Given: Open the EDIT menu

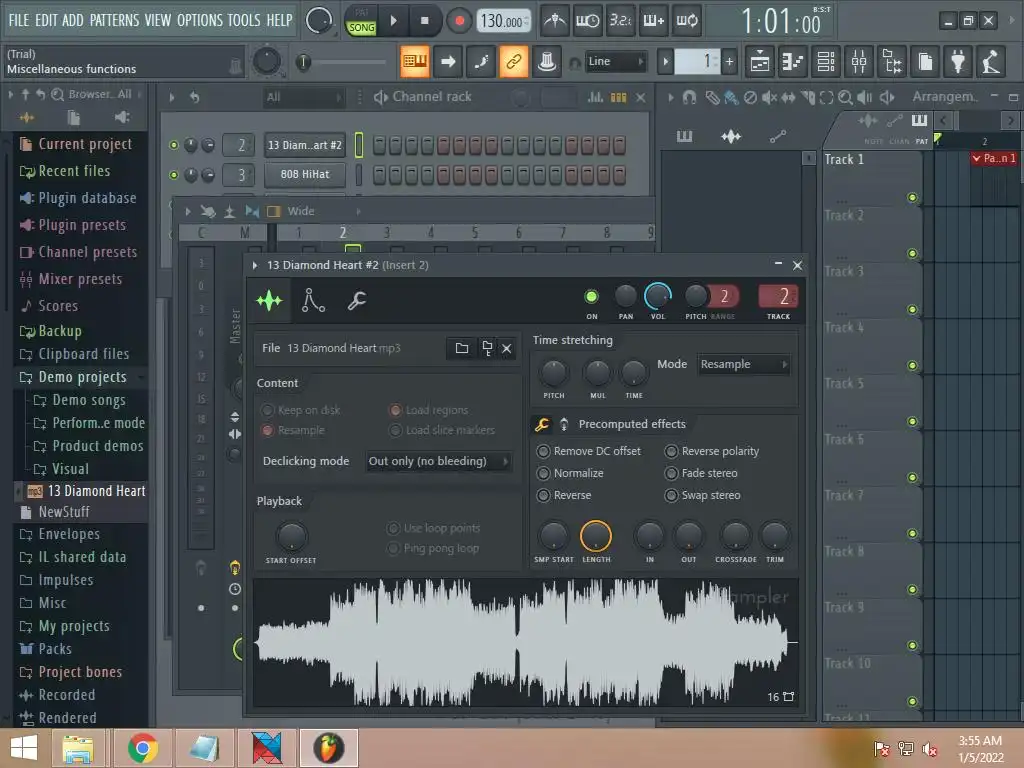Looking at the screenshot, I should coord(46,20).
